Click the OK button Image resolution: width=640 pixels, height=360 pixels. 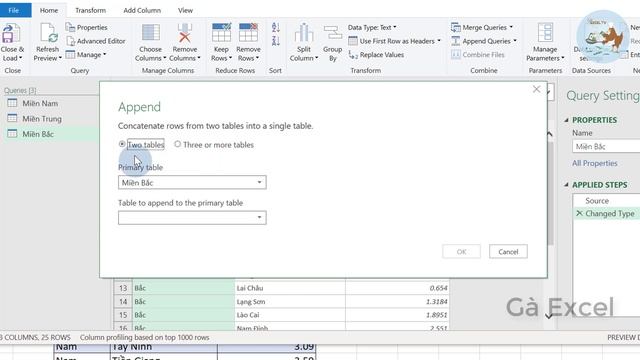click(461, 251)
